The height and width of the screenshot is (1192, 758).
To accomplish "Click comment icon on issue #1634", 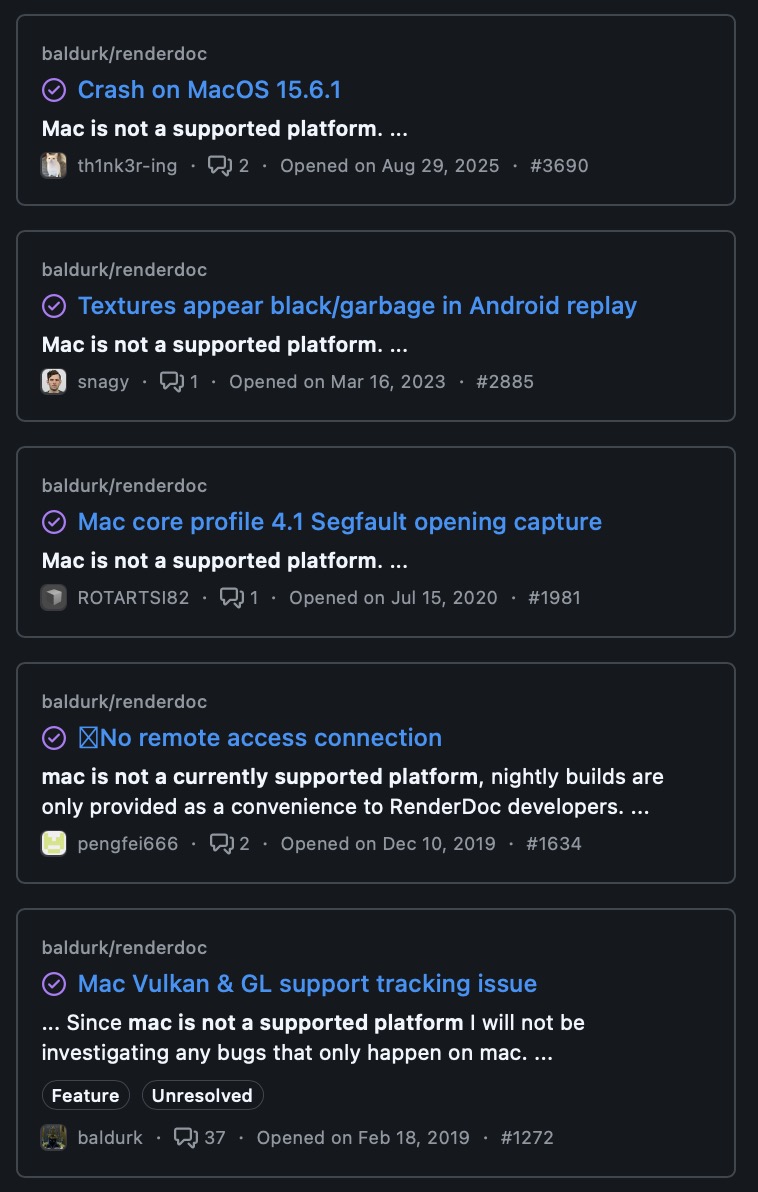I will click(221, 844).
